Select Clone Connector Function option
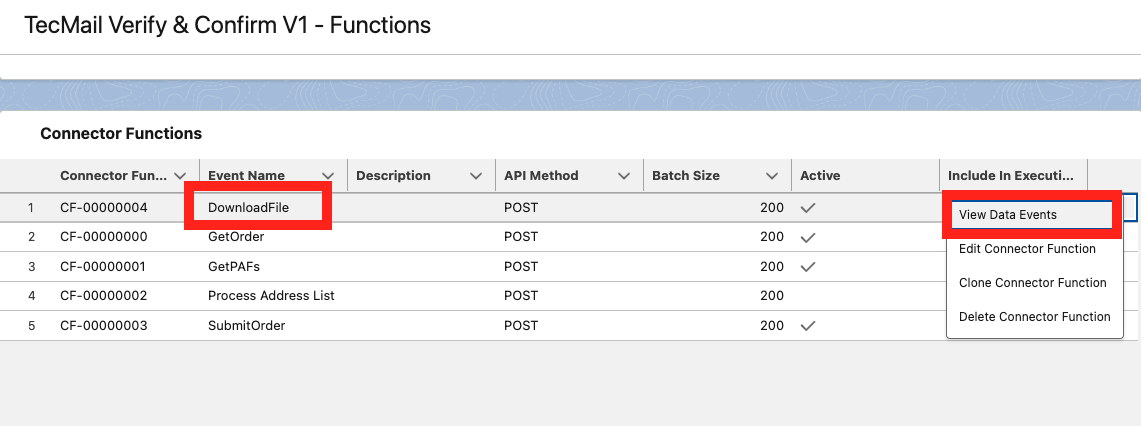 coord(1033,283)
